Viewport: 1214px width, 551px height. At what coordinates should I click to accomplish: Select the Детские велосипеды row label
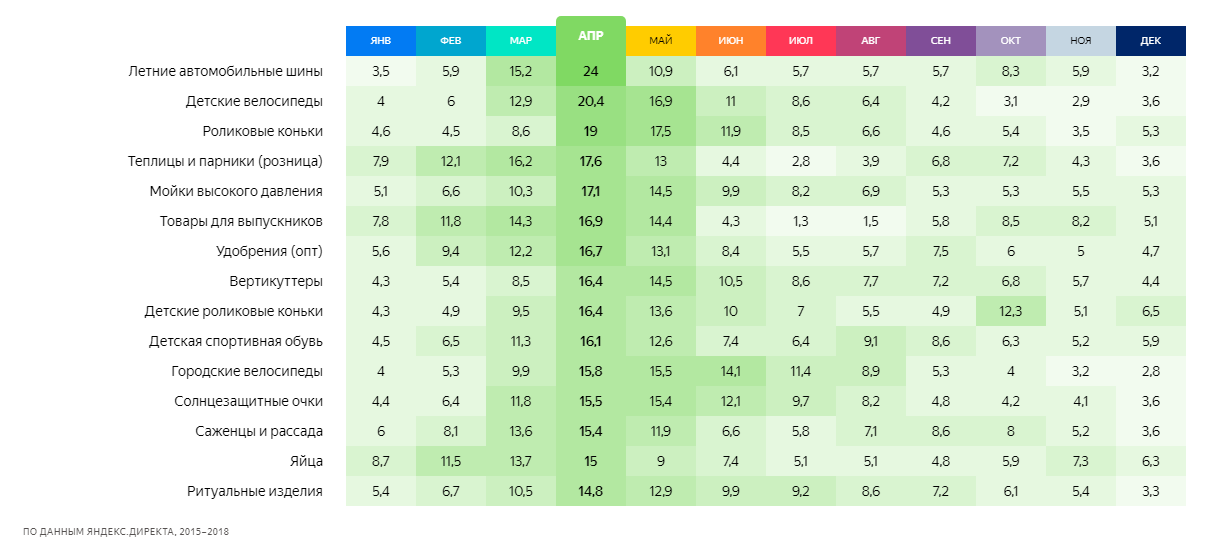tap(254, 102)
